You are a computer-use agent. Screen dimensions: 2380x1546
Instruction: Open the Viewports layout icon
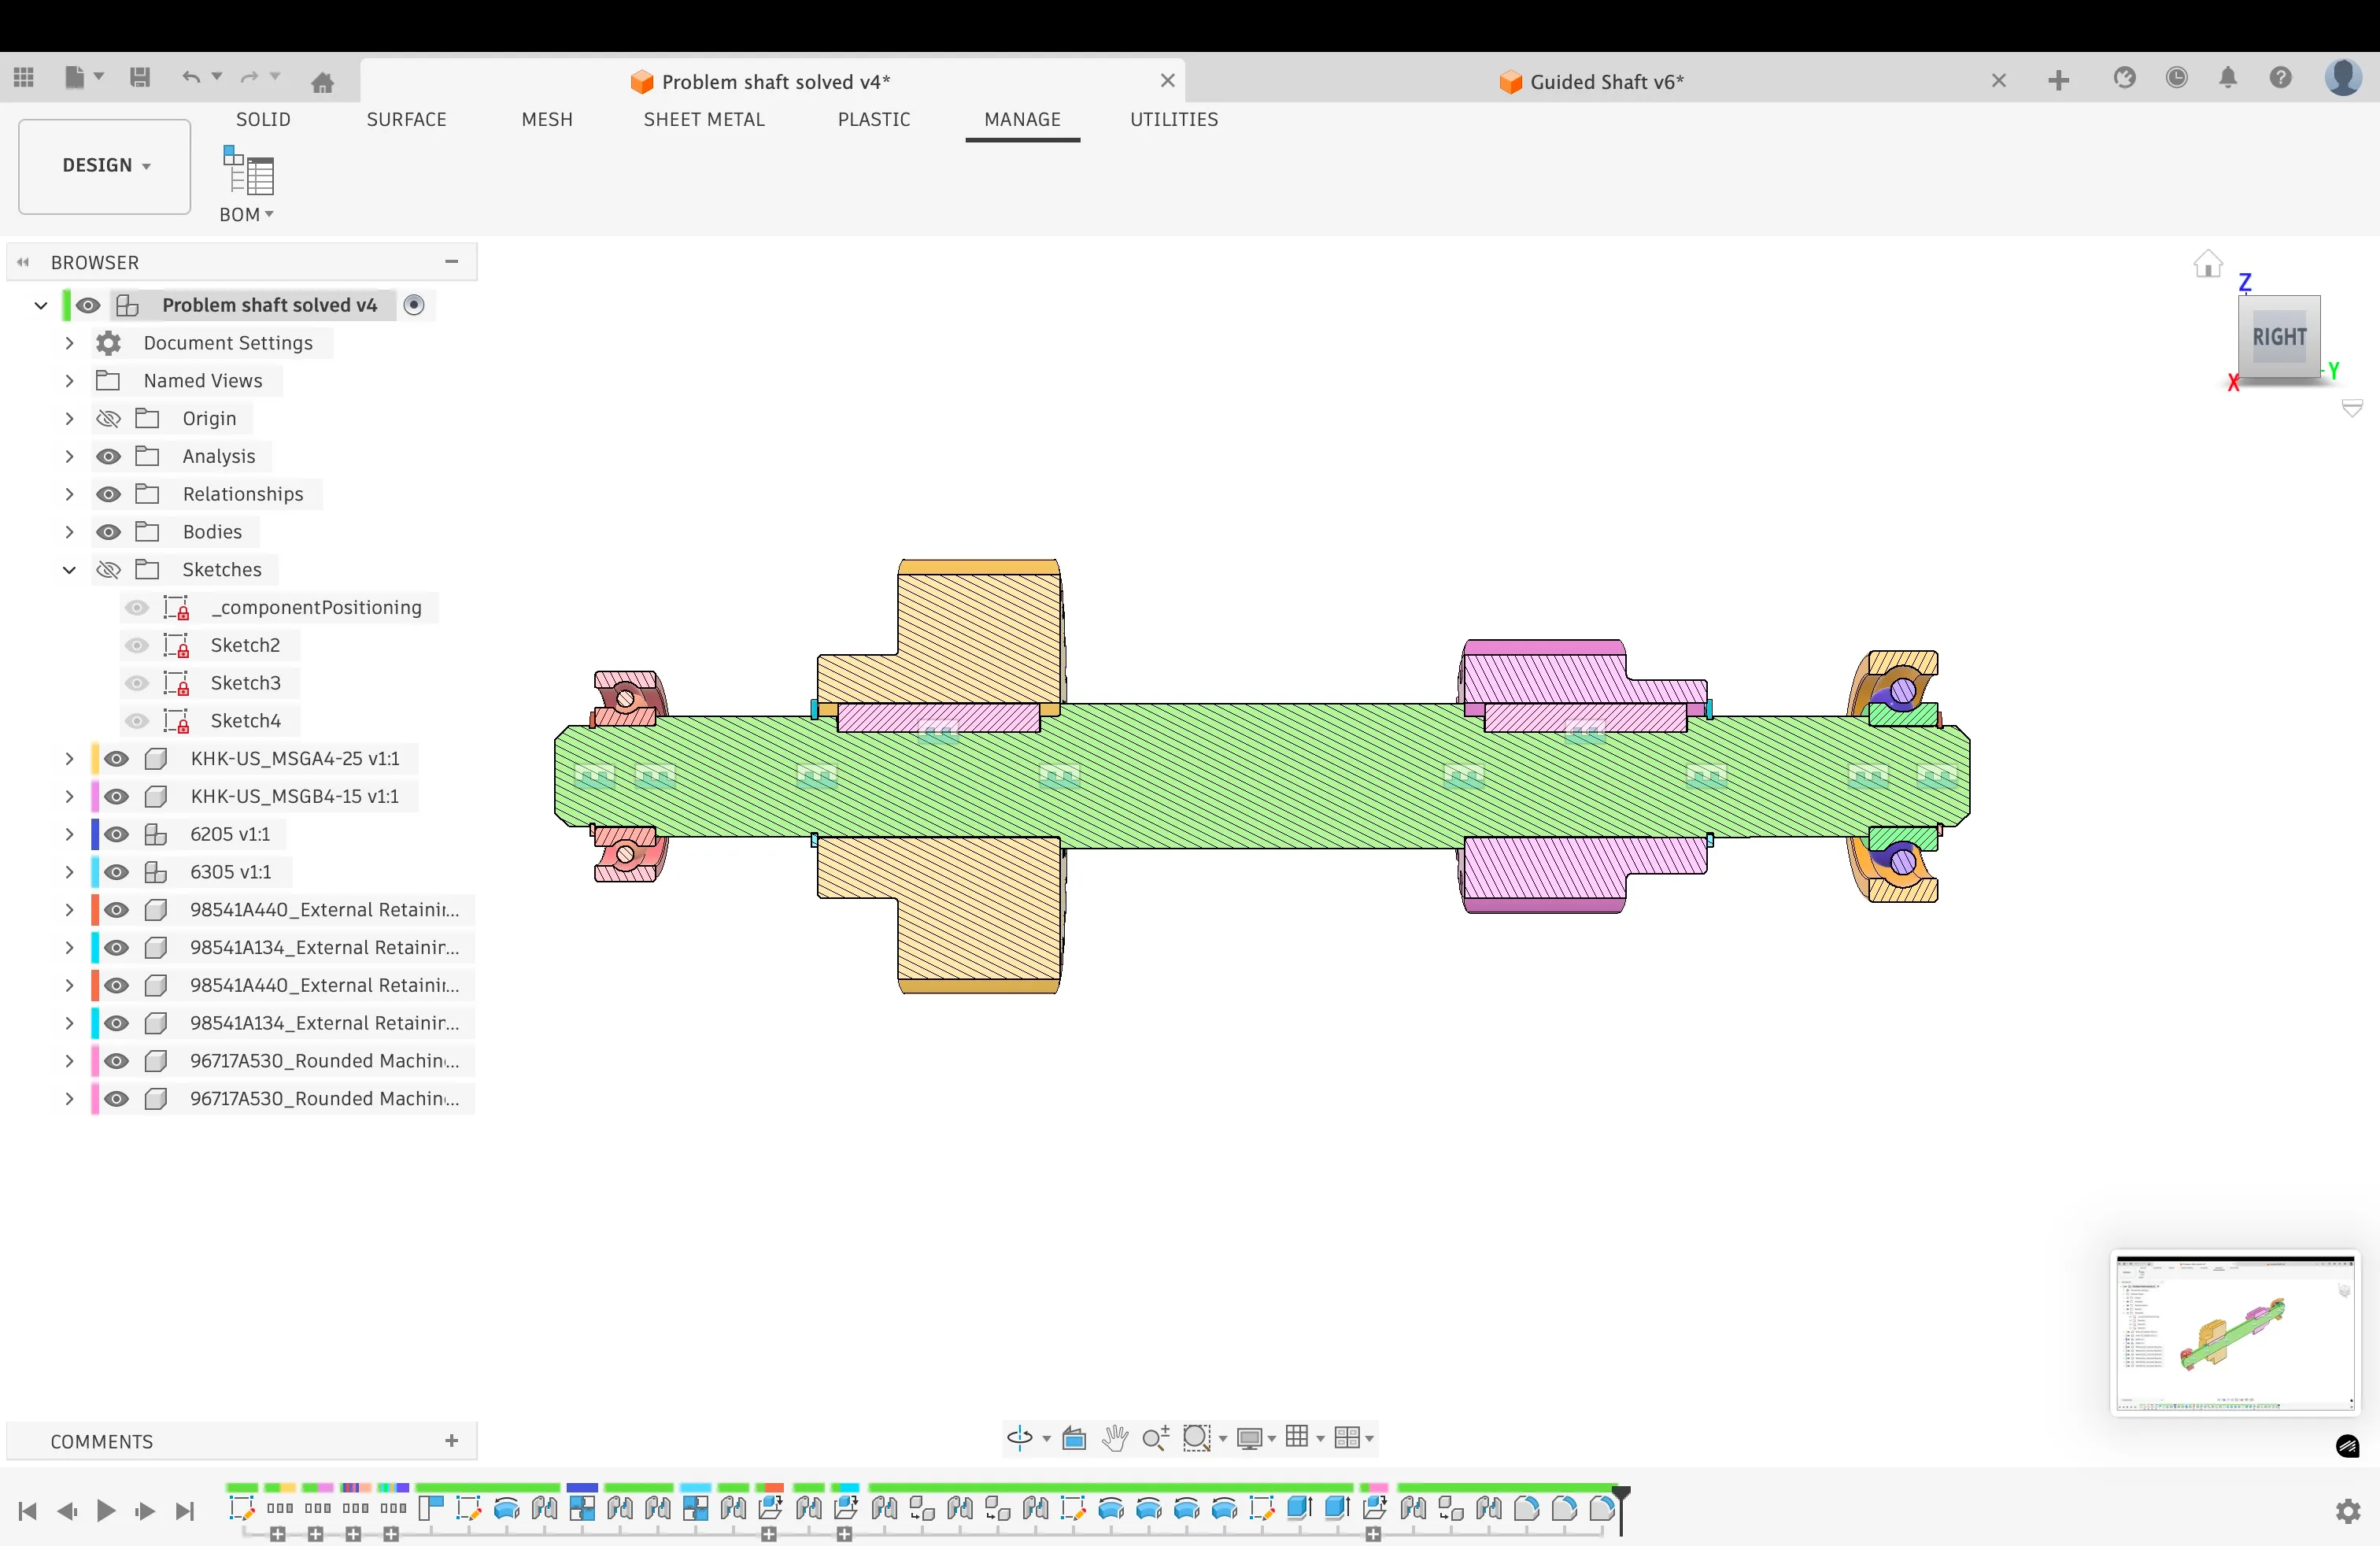1347,1437
